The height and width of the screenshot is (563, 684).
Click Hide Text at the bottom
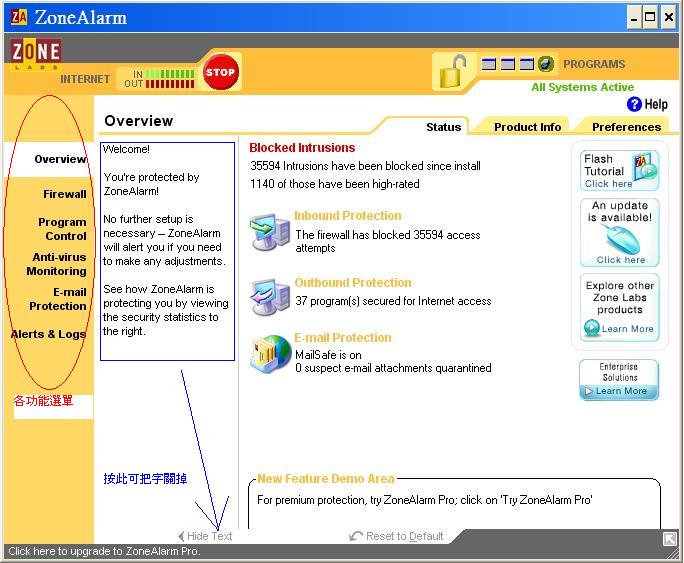point(205,536)
